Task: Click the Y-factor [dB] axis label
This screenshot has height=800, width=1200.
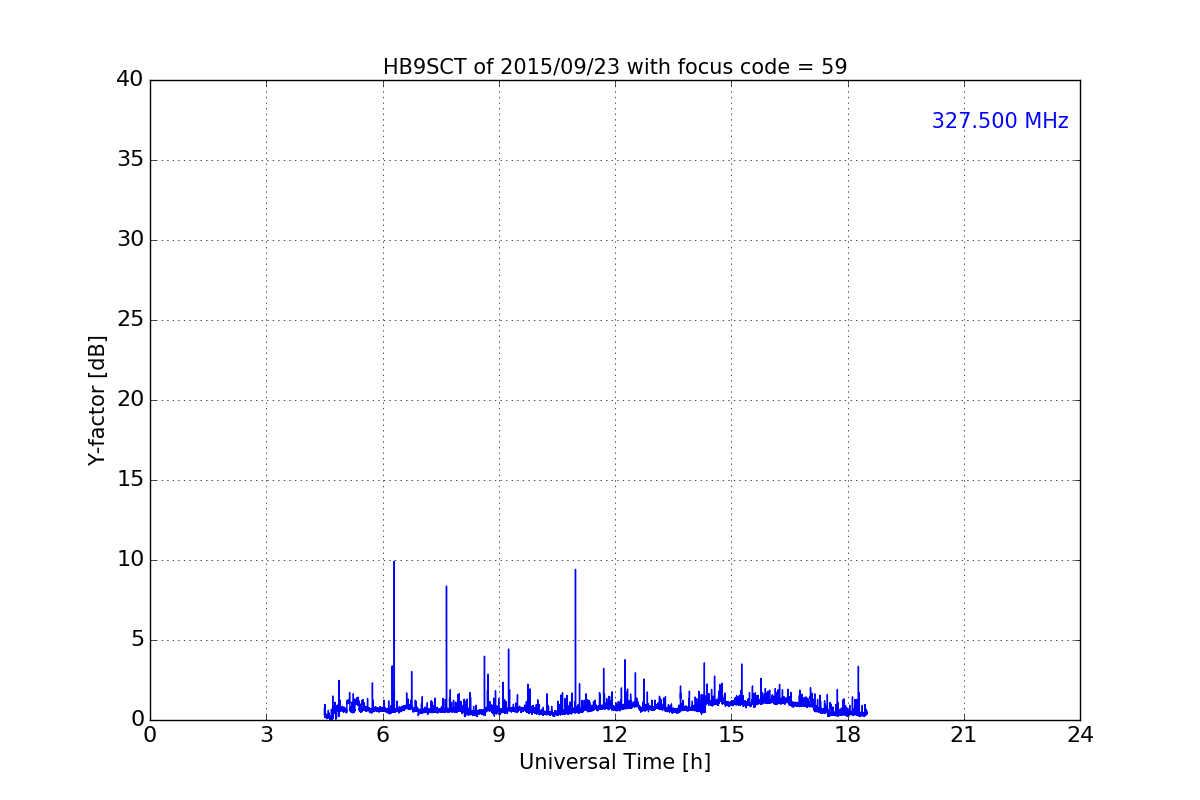Action: (x=97, y=400)
